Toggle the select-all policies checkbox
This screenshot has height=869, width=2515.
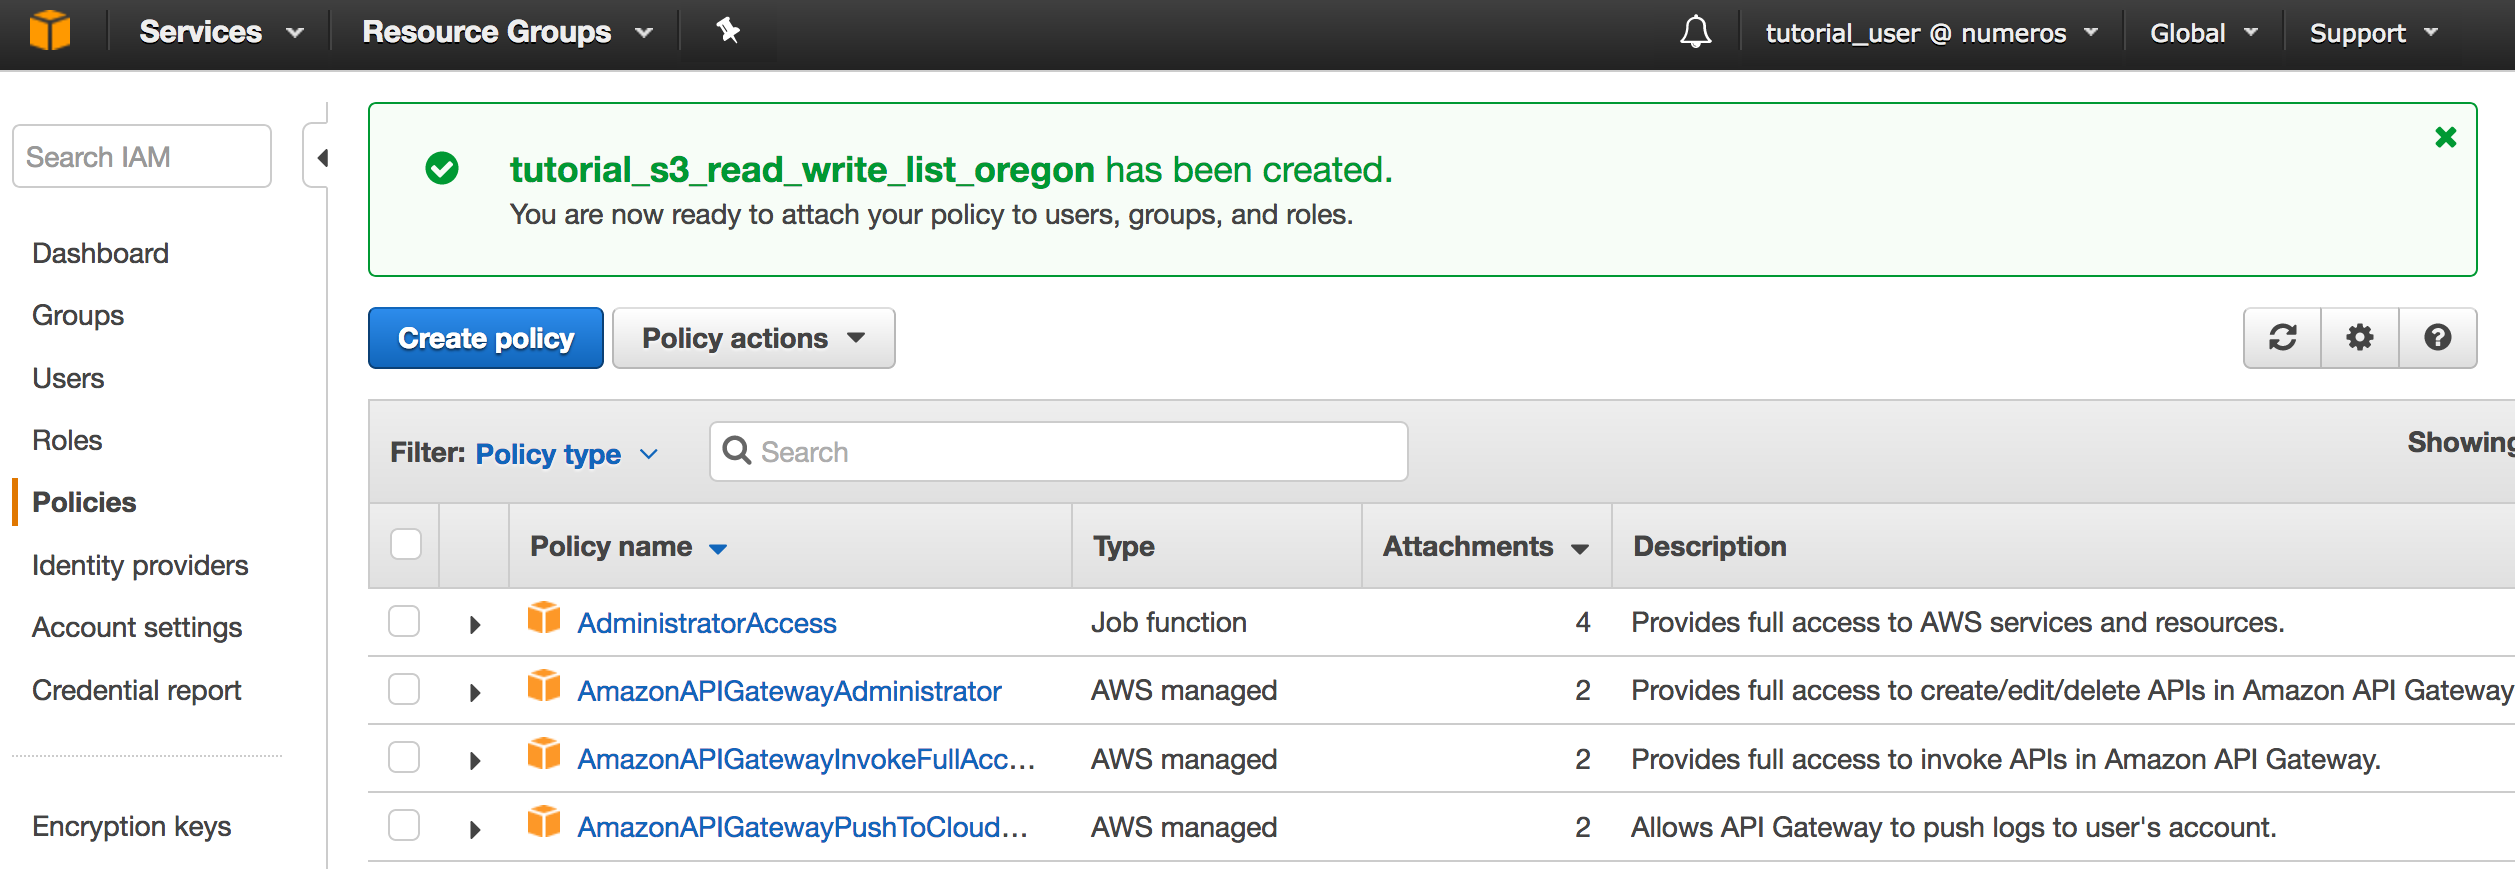pyautogui.click(x=406, y=545)
